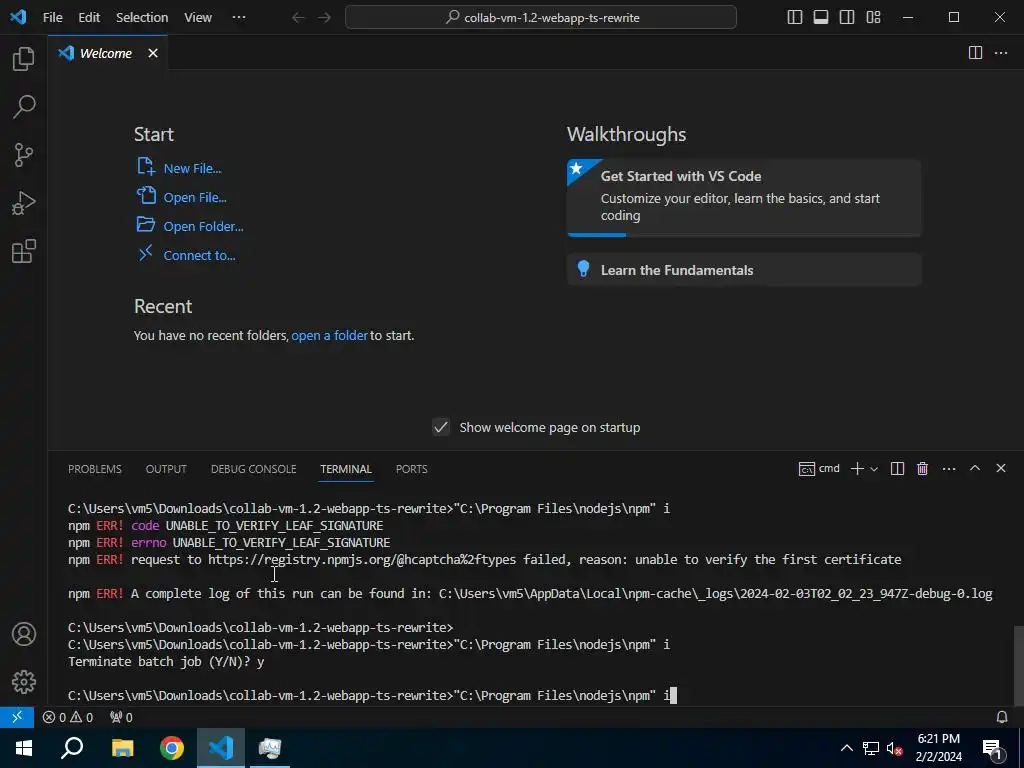Click the remote window indicator in status bar
The width and height of the screenshot is (1024, 768).
(x=17, y=717)
